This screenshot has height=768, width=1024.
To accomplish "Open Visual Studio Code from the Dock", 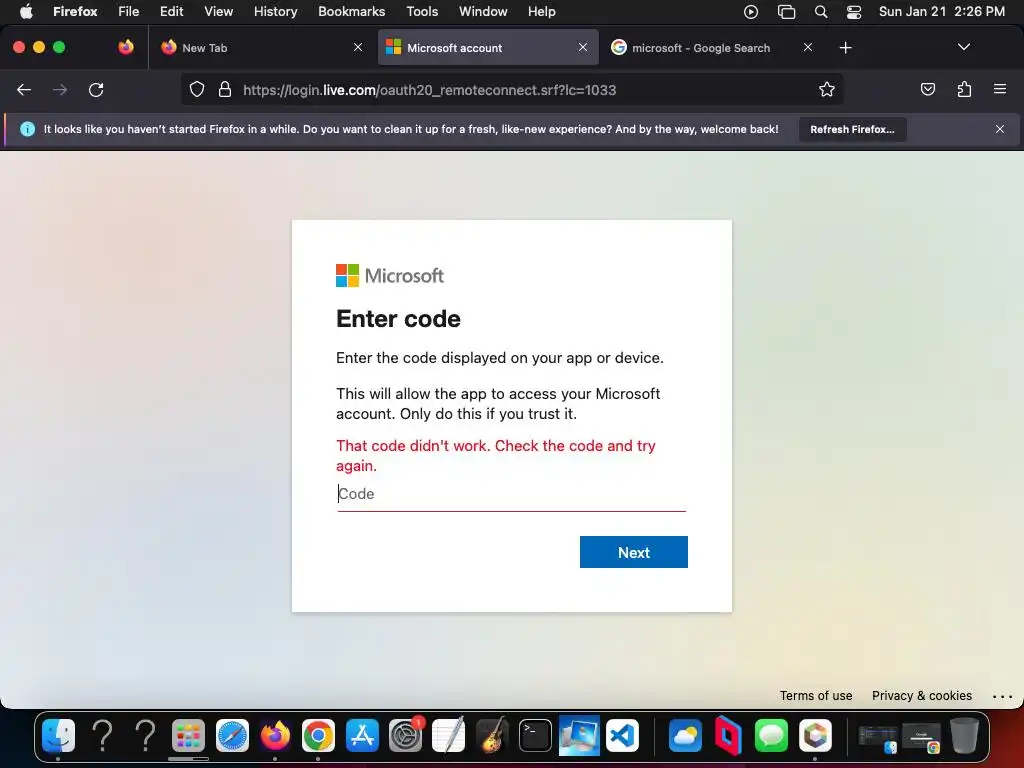I will pyautogui.click(x=622, y=735).
